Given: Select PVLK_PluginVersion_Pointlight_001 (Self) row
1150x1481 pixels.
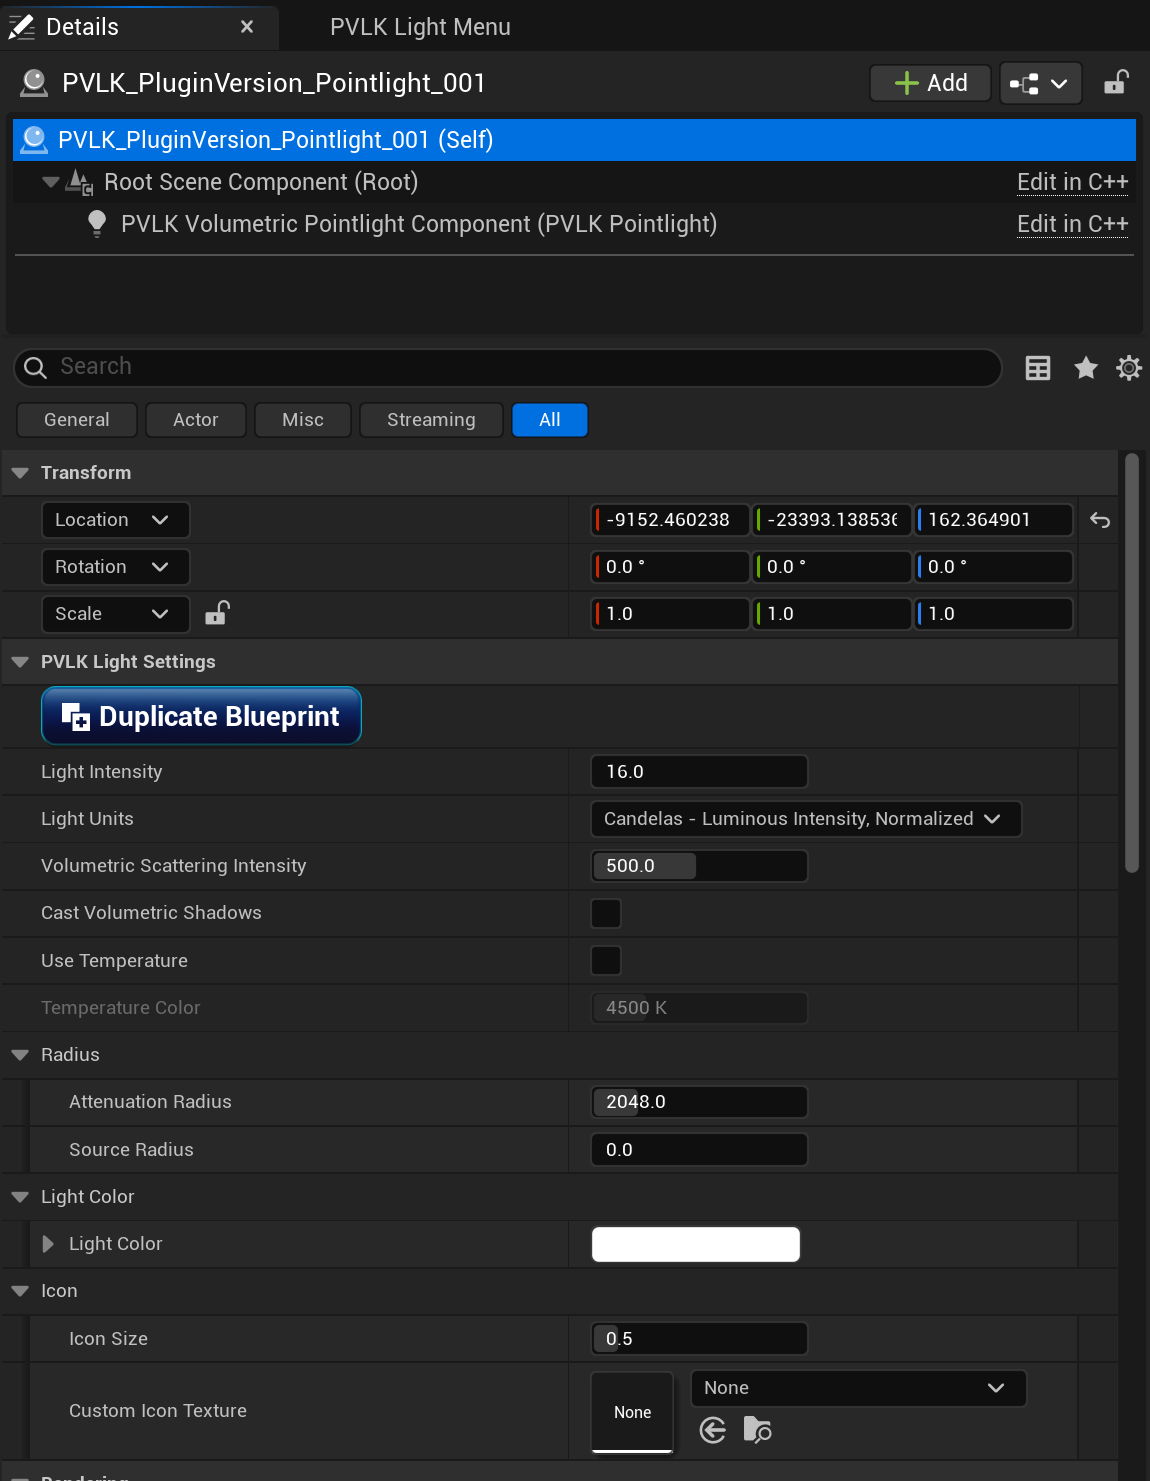Looking at the screenshot, I should tap(574, 140).
